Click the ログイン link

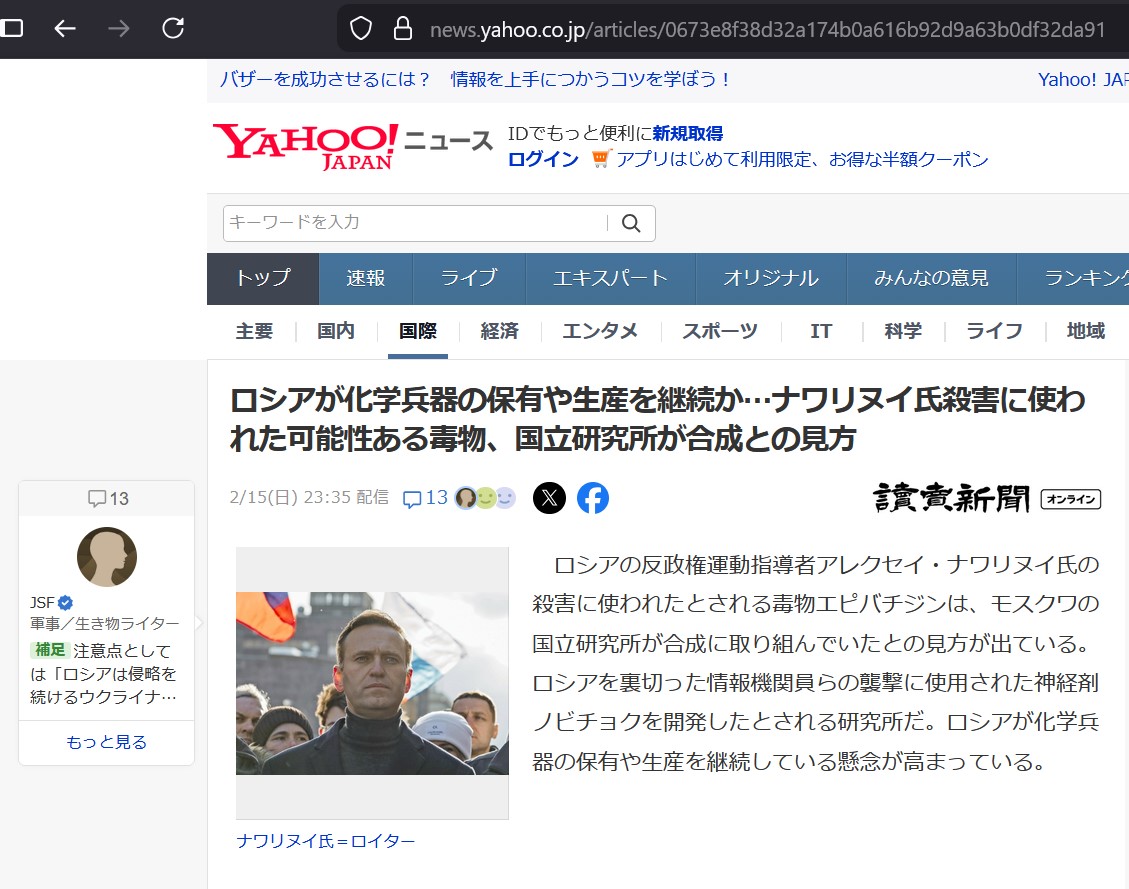tap(543, 159)
